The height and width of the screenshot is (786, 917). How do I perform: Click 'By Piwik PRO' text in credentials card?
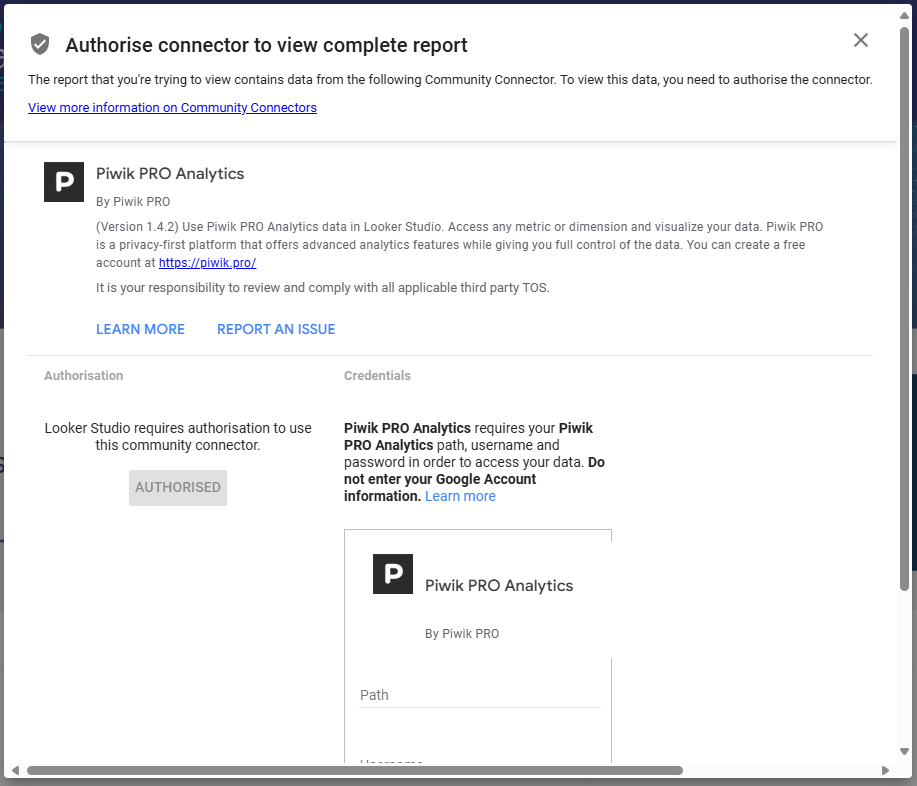click(x=462, y=634)
